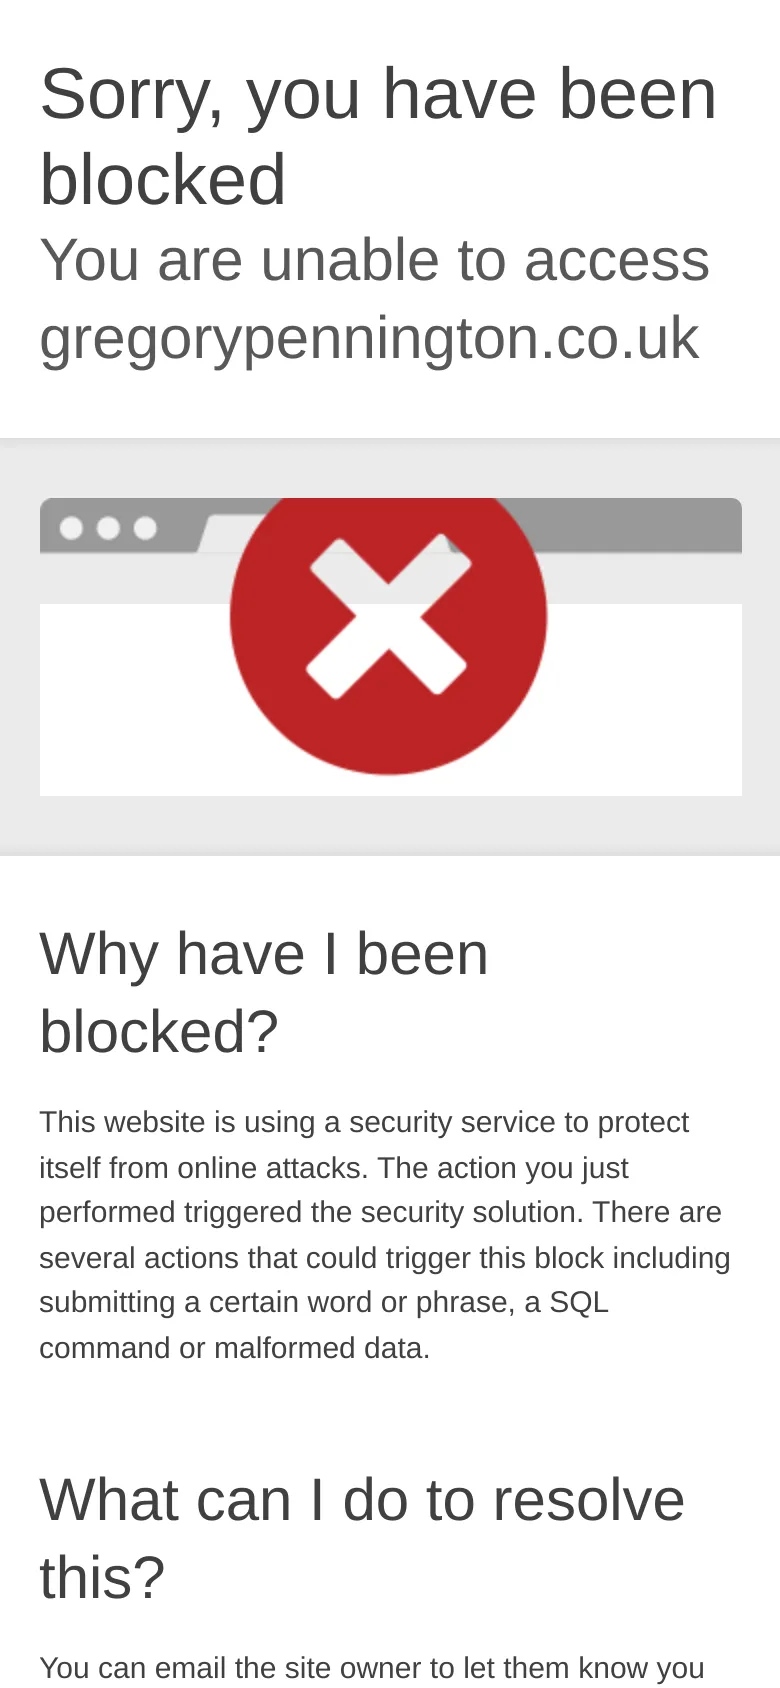
Task: Click the first dot in browser illustration
Action: pyautogui.click(x=71, y=527)
